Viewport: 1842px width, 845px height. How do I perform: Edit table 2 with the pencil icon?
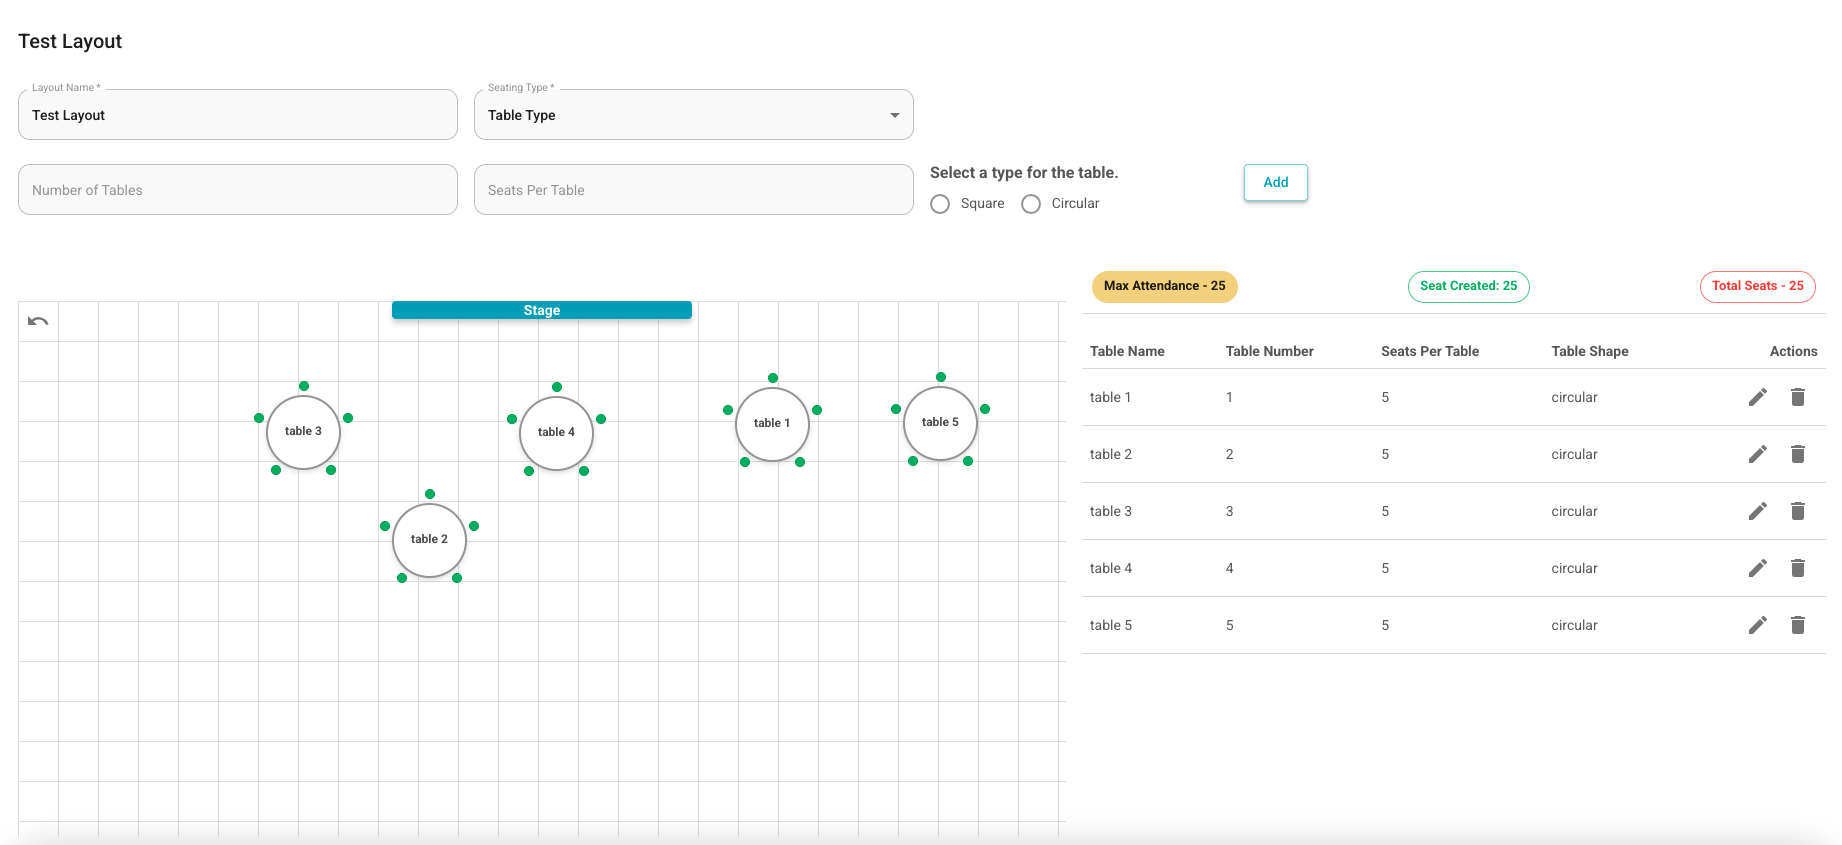(1758, 454)
